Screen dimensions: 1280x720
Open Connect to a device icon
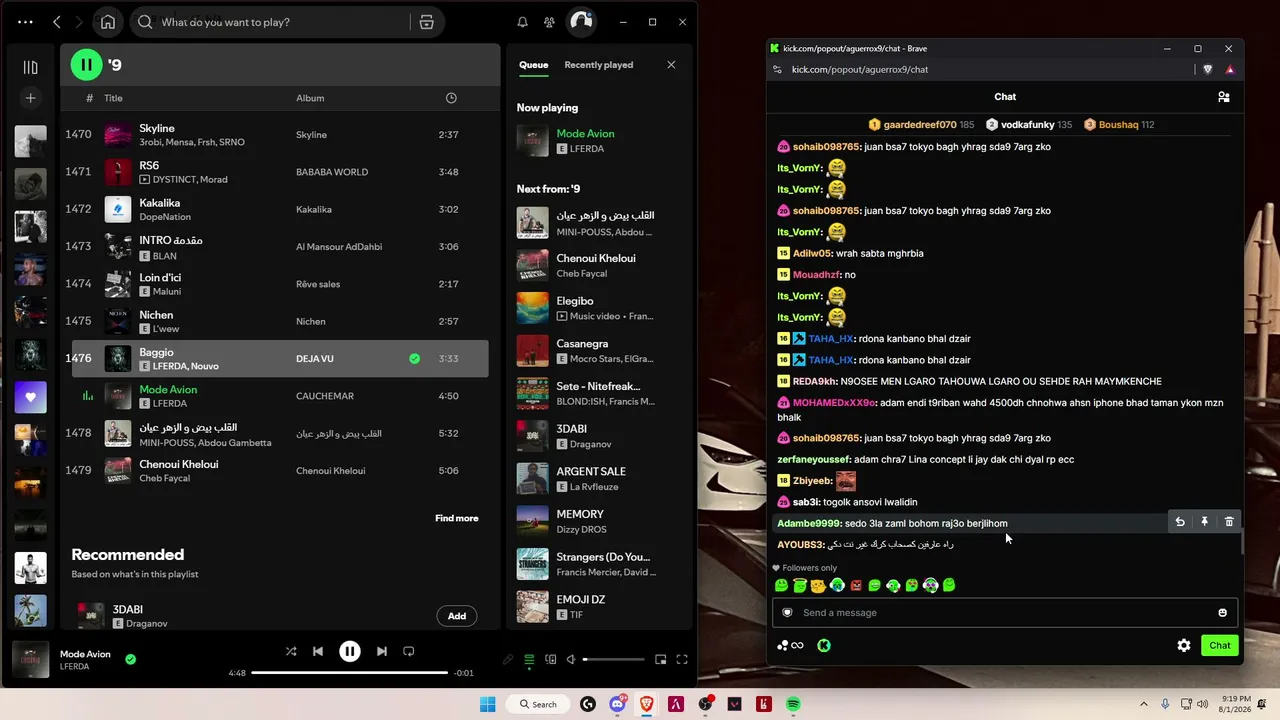point(550,659)
